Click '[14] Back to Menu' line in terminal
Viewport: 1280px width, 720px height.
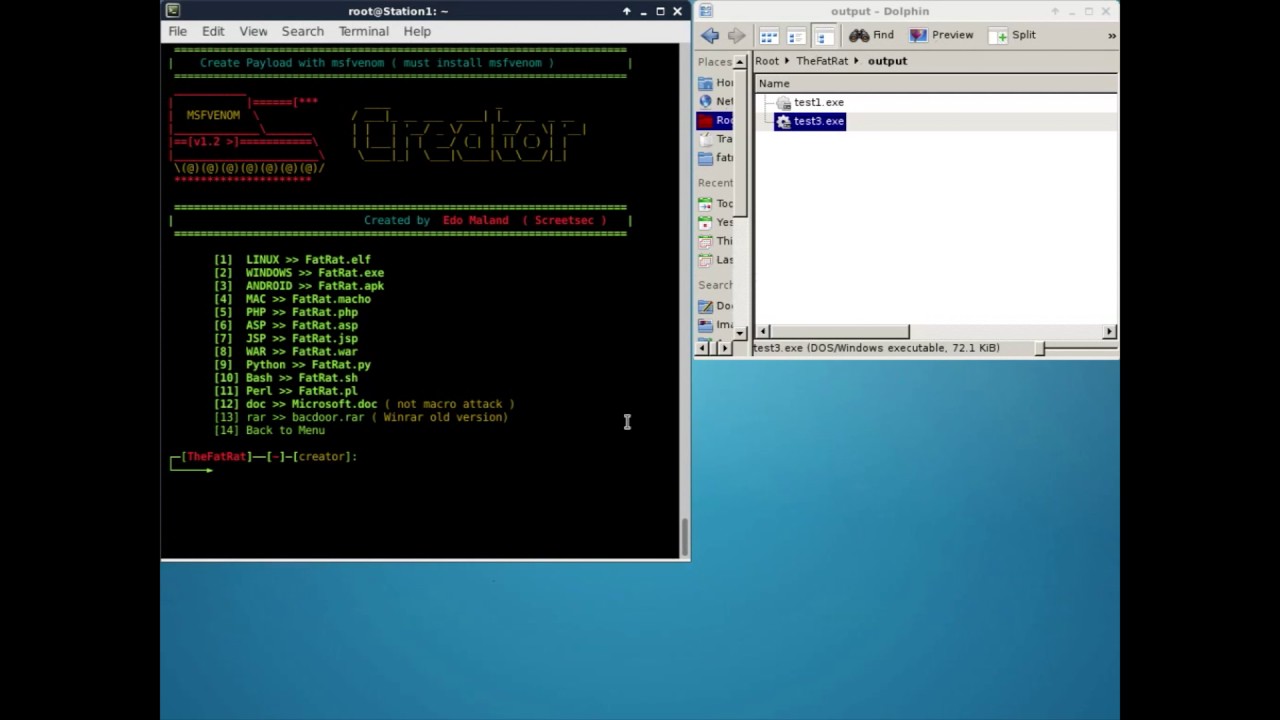point(269,430)
